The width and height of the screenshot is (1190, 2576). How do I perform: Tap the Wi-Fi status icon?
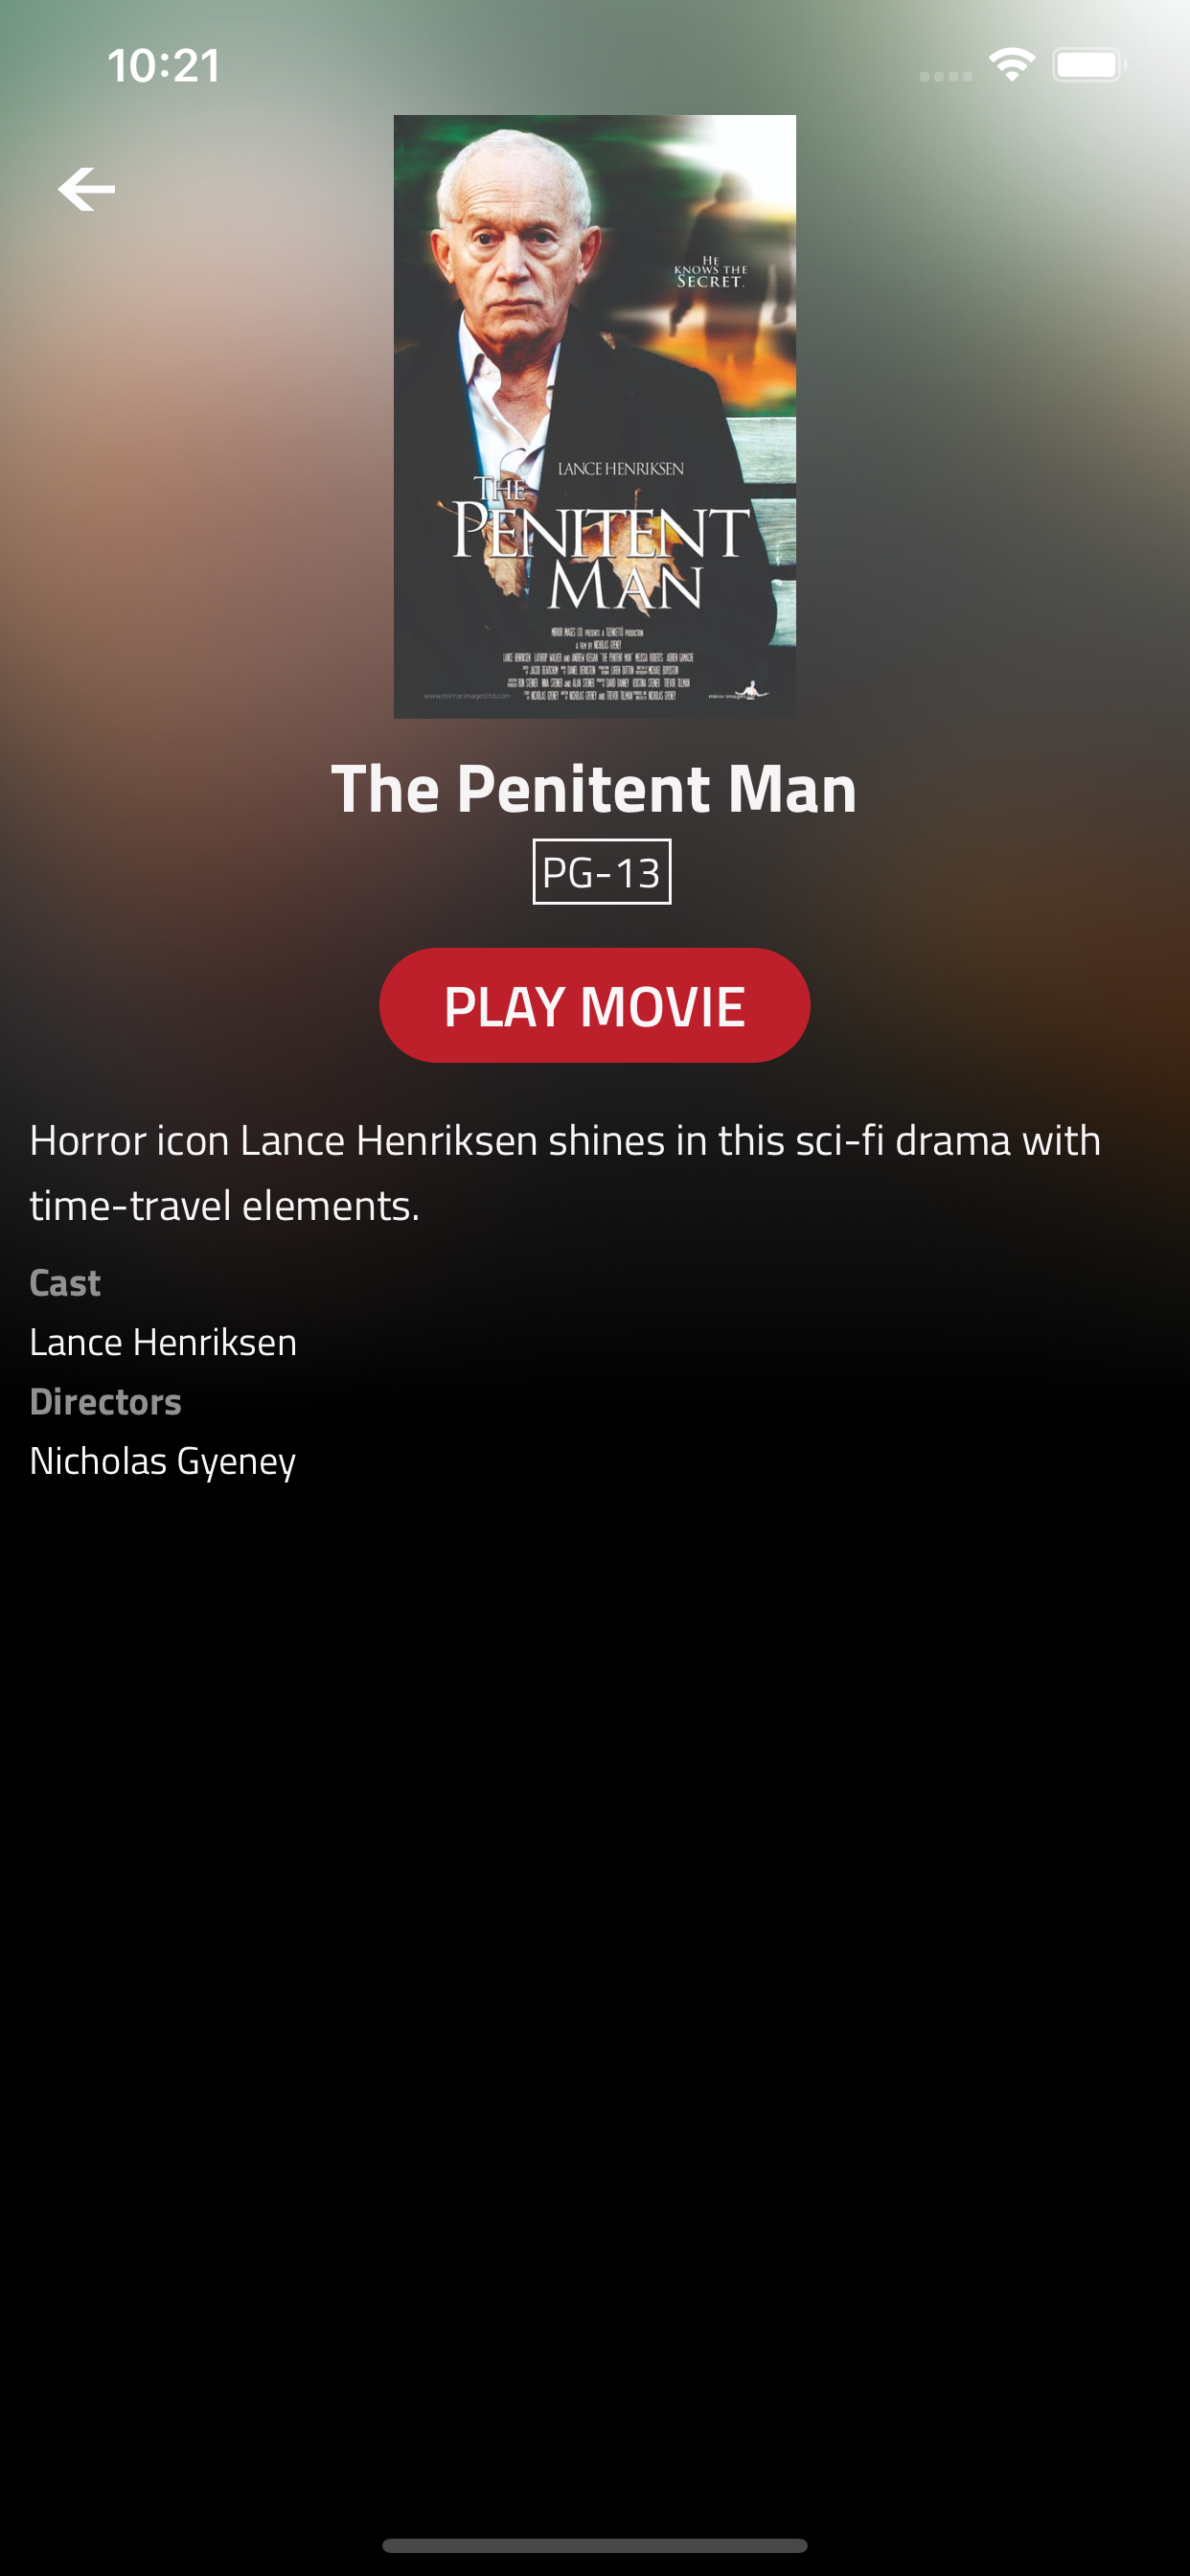1012,66
